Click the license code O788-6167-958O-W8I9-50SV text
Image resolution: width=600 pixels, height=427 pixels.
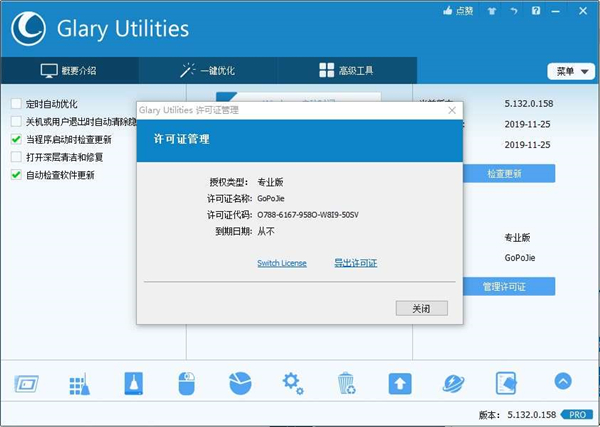point(308,215)
